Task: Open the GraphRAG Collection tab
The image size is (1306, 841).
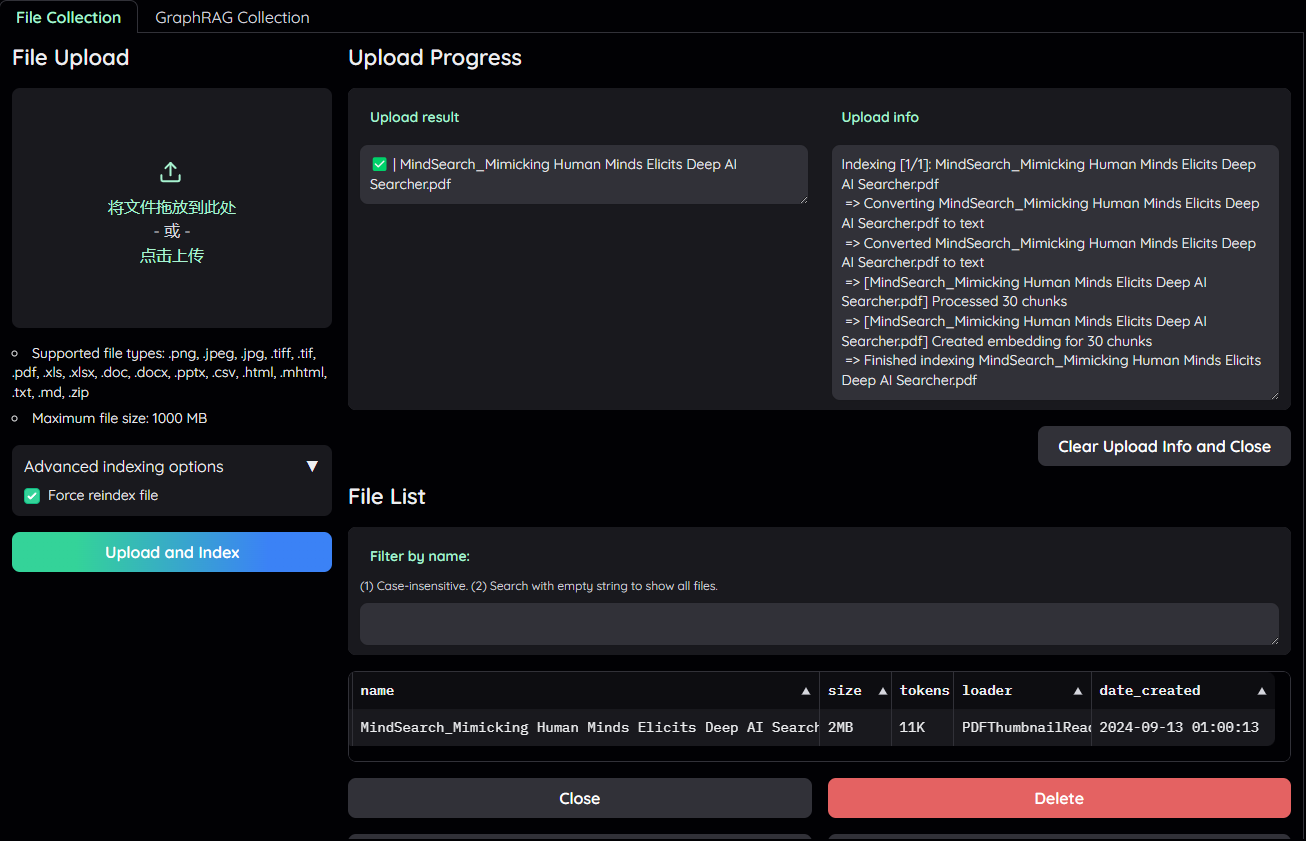Action: click(232, 17)
